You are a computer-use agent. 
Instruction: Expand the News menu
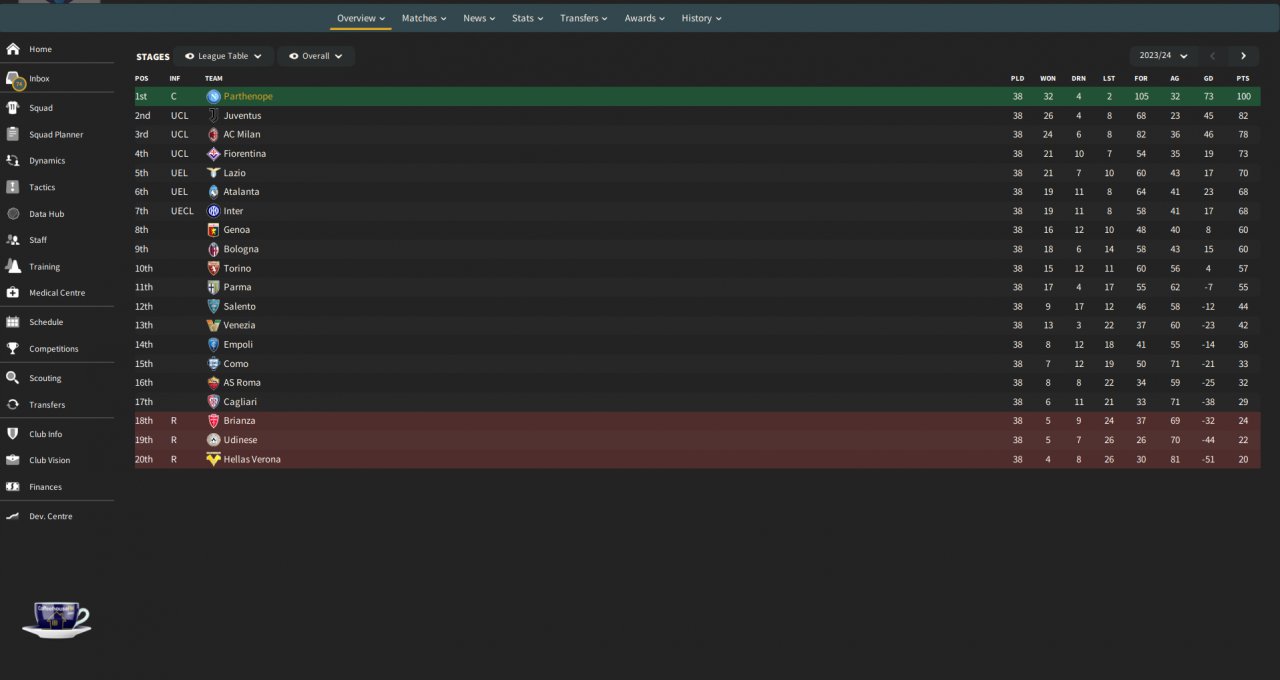coord(480,18)
